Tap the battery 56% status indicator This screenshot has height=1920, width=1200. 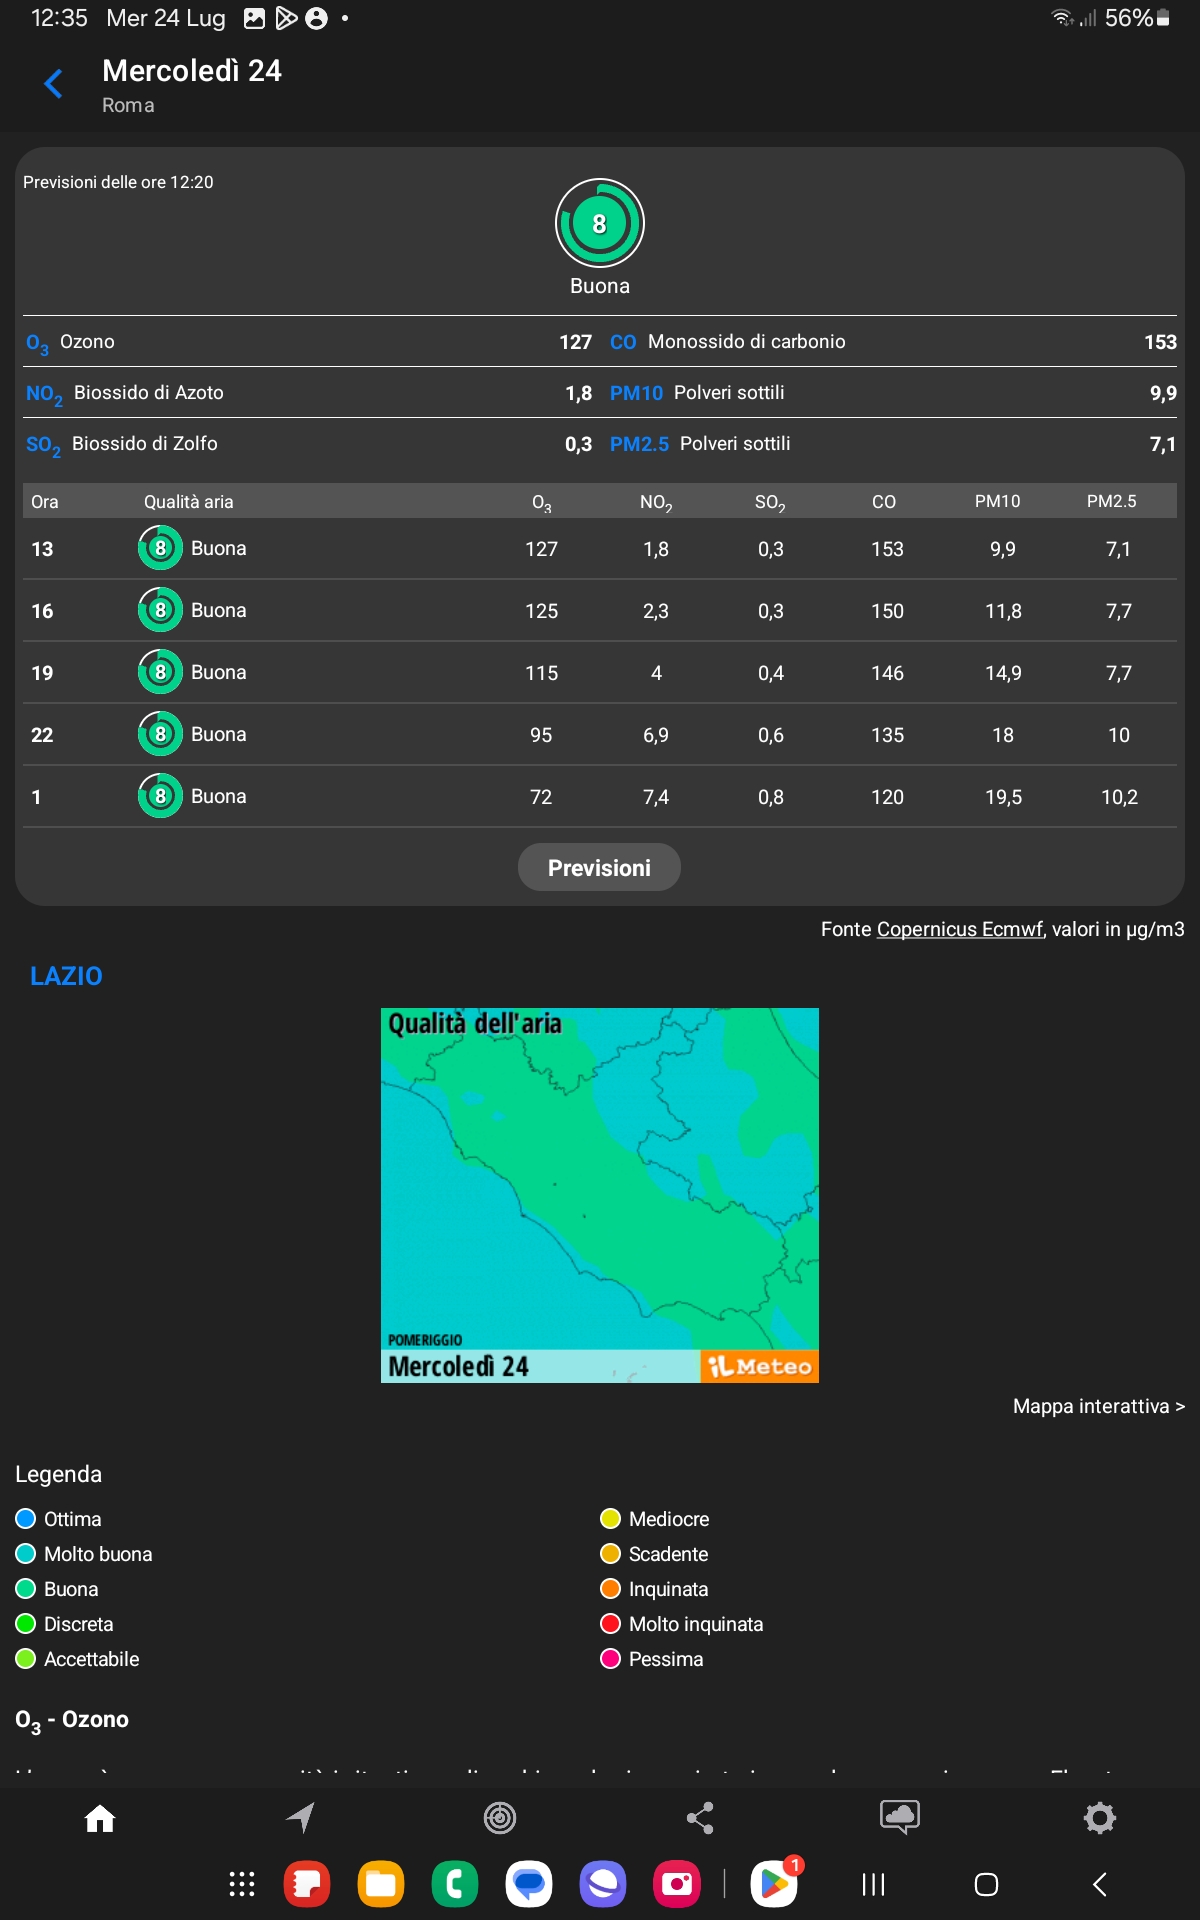[1137, 18]
